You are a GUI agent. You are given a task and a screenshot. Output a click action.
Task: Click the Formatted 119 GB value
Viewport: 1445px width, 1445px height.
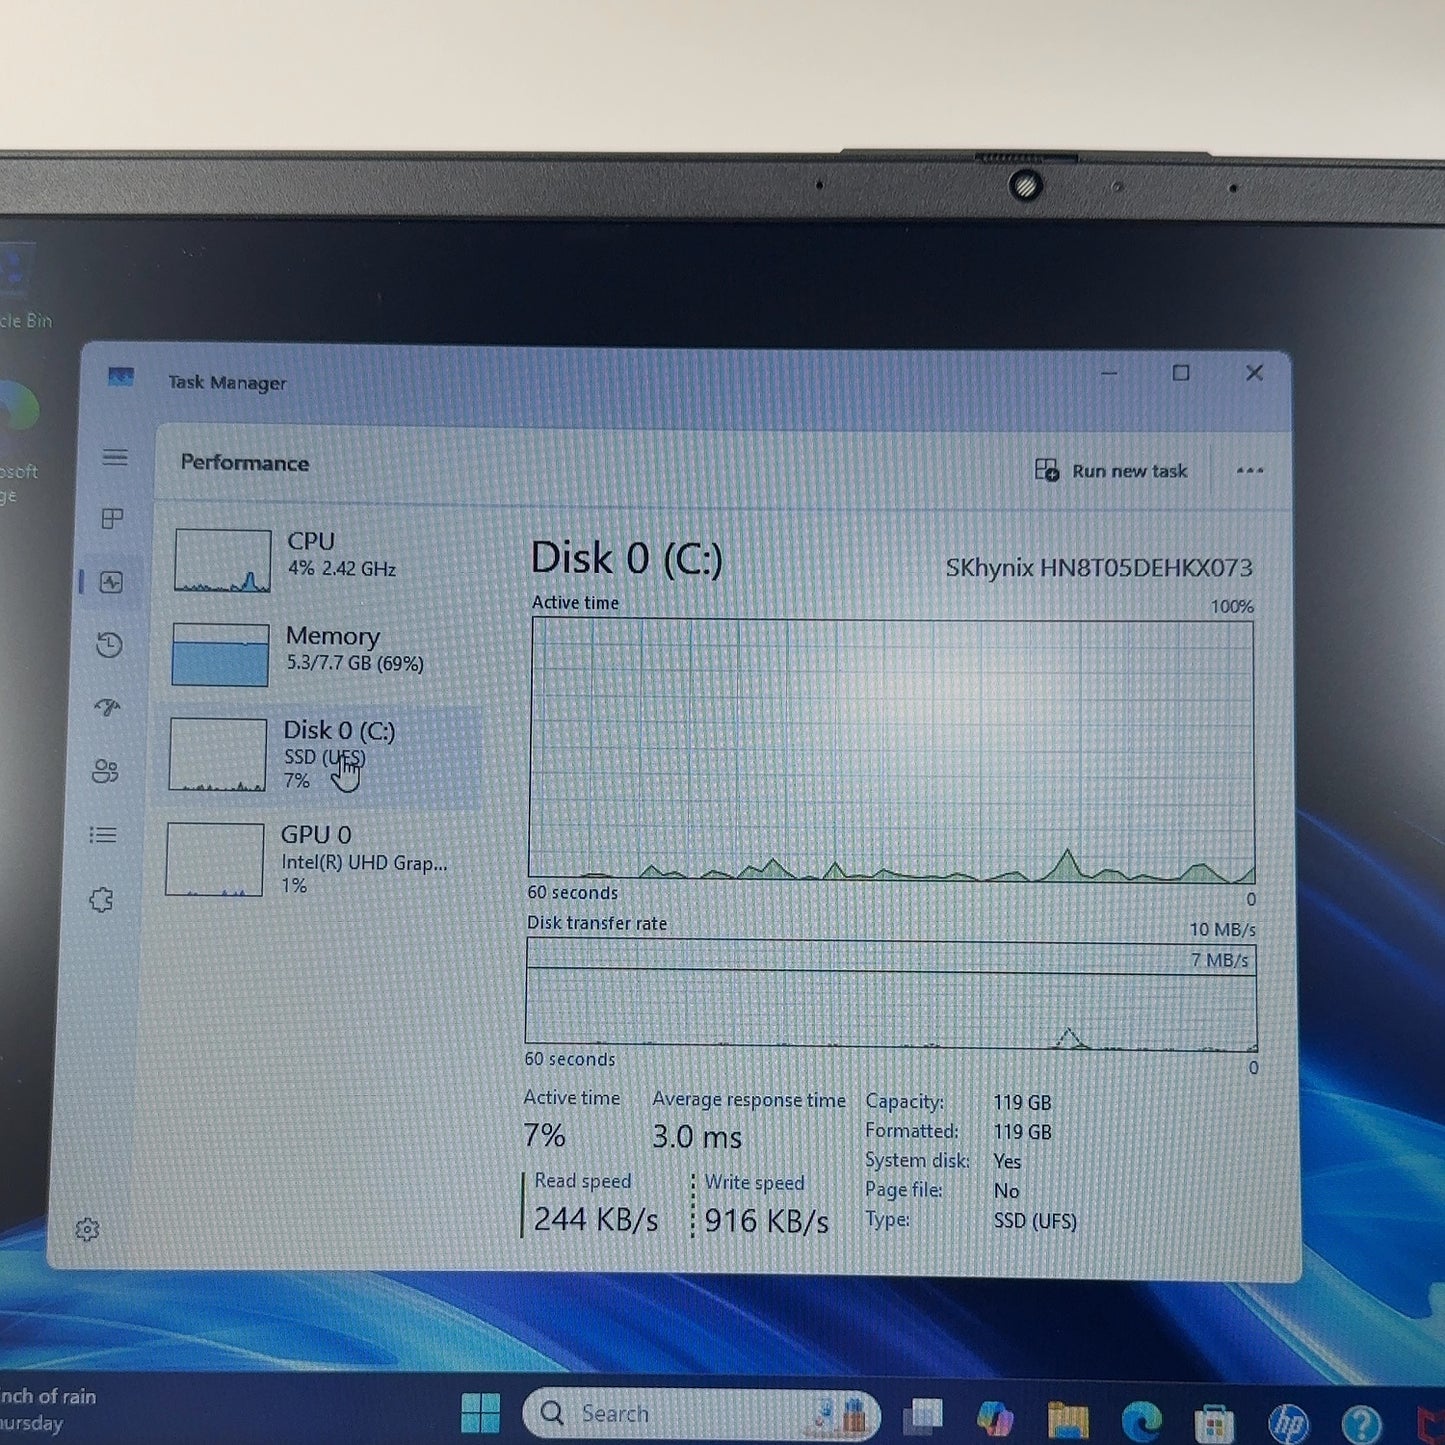(x=1022, y=1132)
